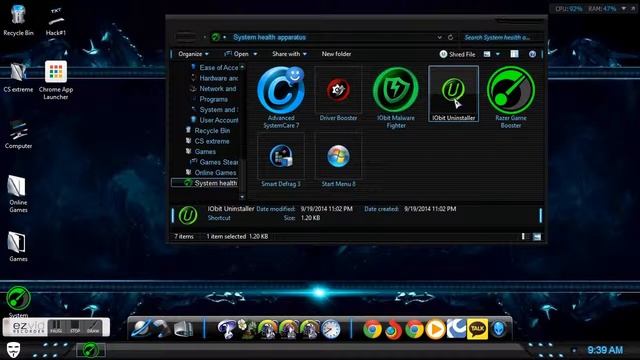Click the analog clock dock icon
This screenshot has width=640, height=360.
click(331, 329)
